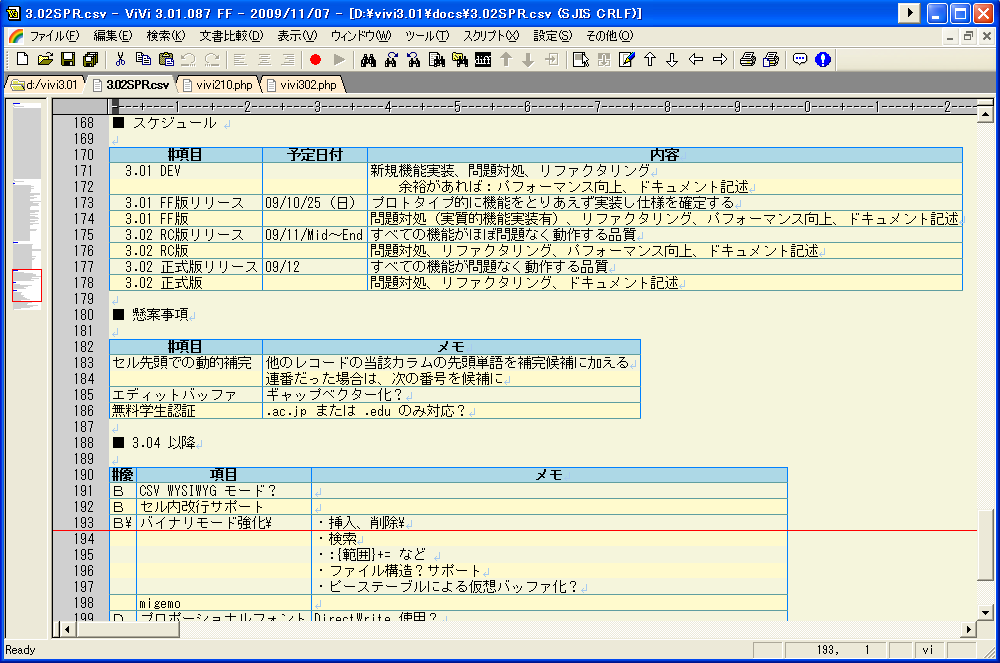Click the play arrow button in title bar
This screenshot has width=1000, height=663.
click(x=909, y=13)
